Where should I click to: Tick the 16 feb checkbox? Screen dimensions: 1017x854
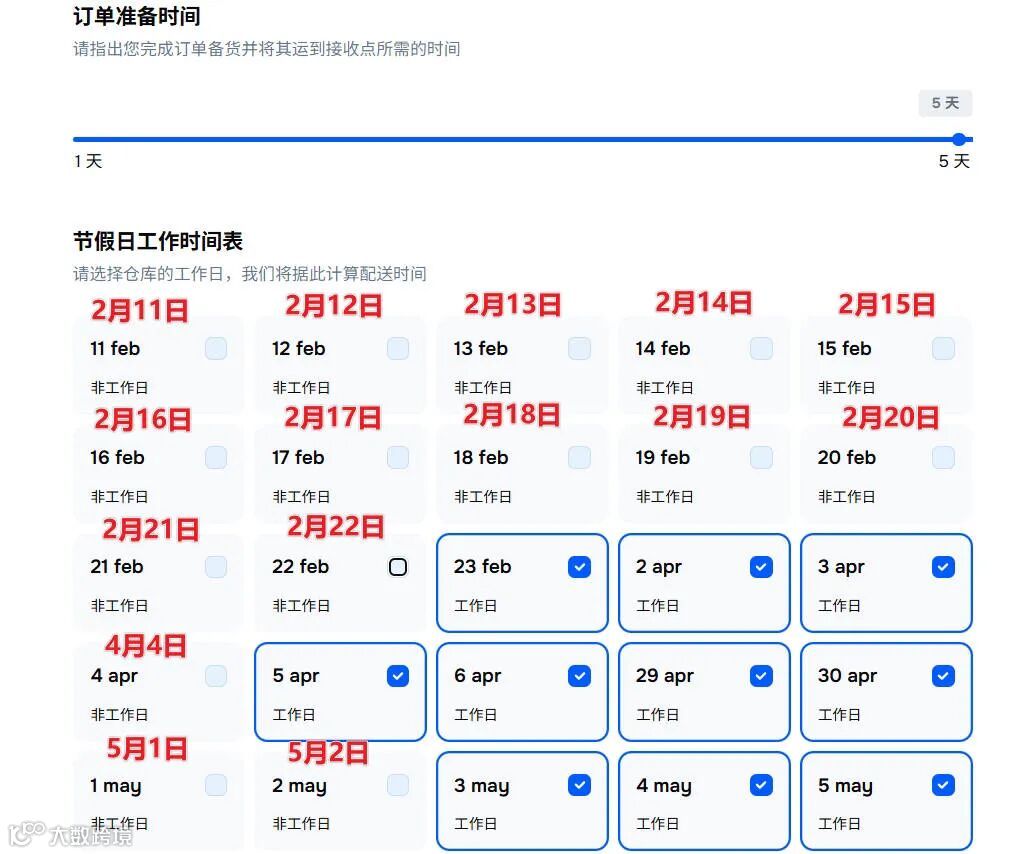(216, 457)
